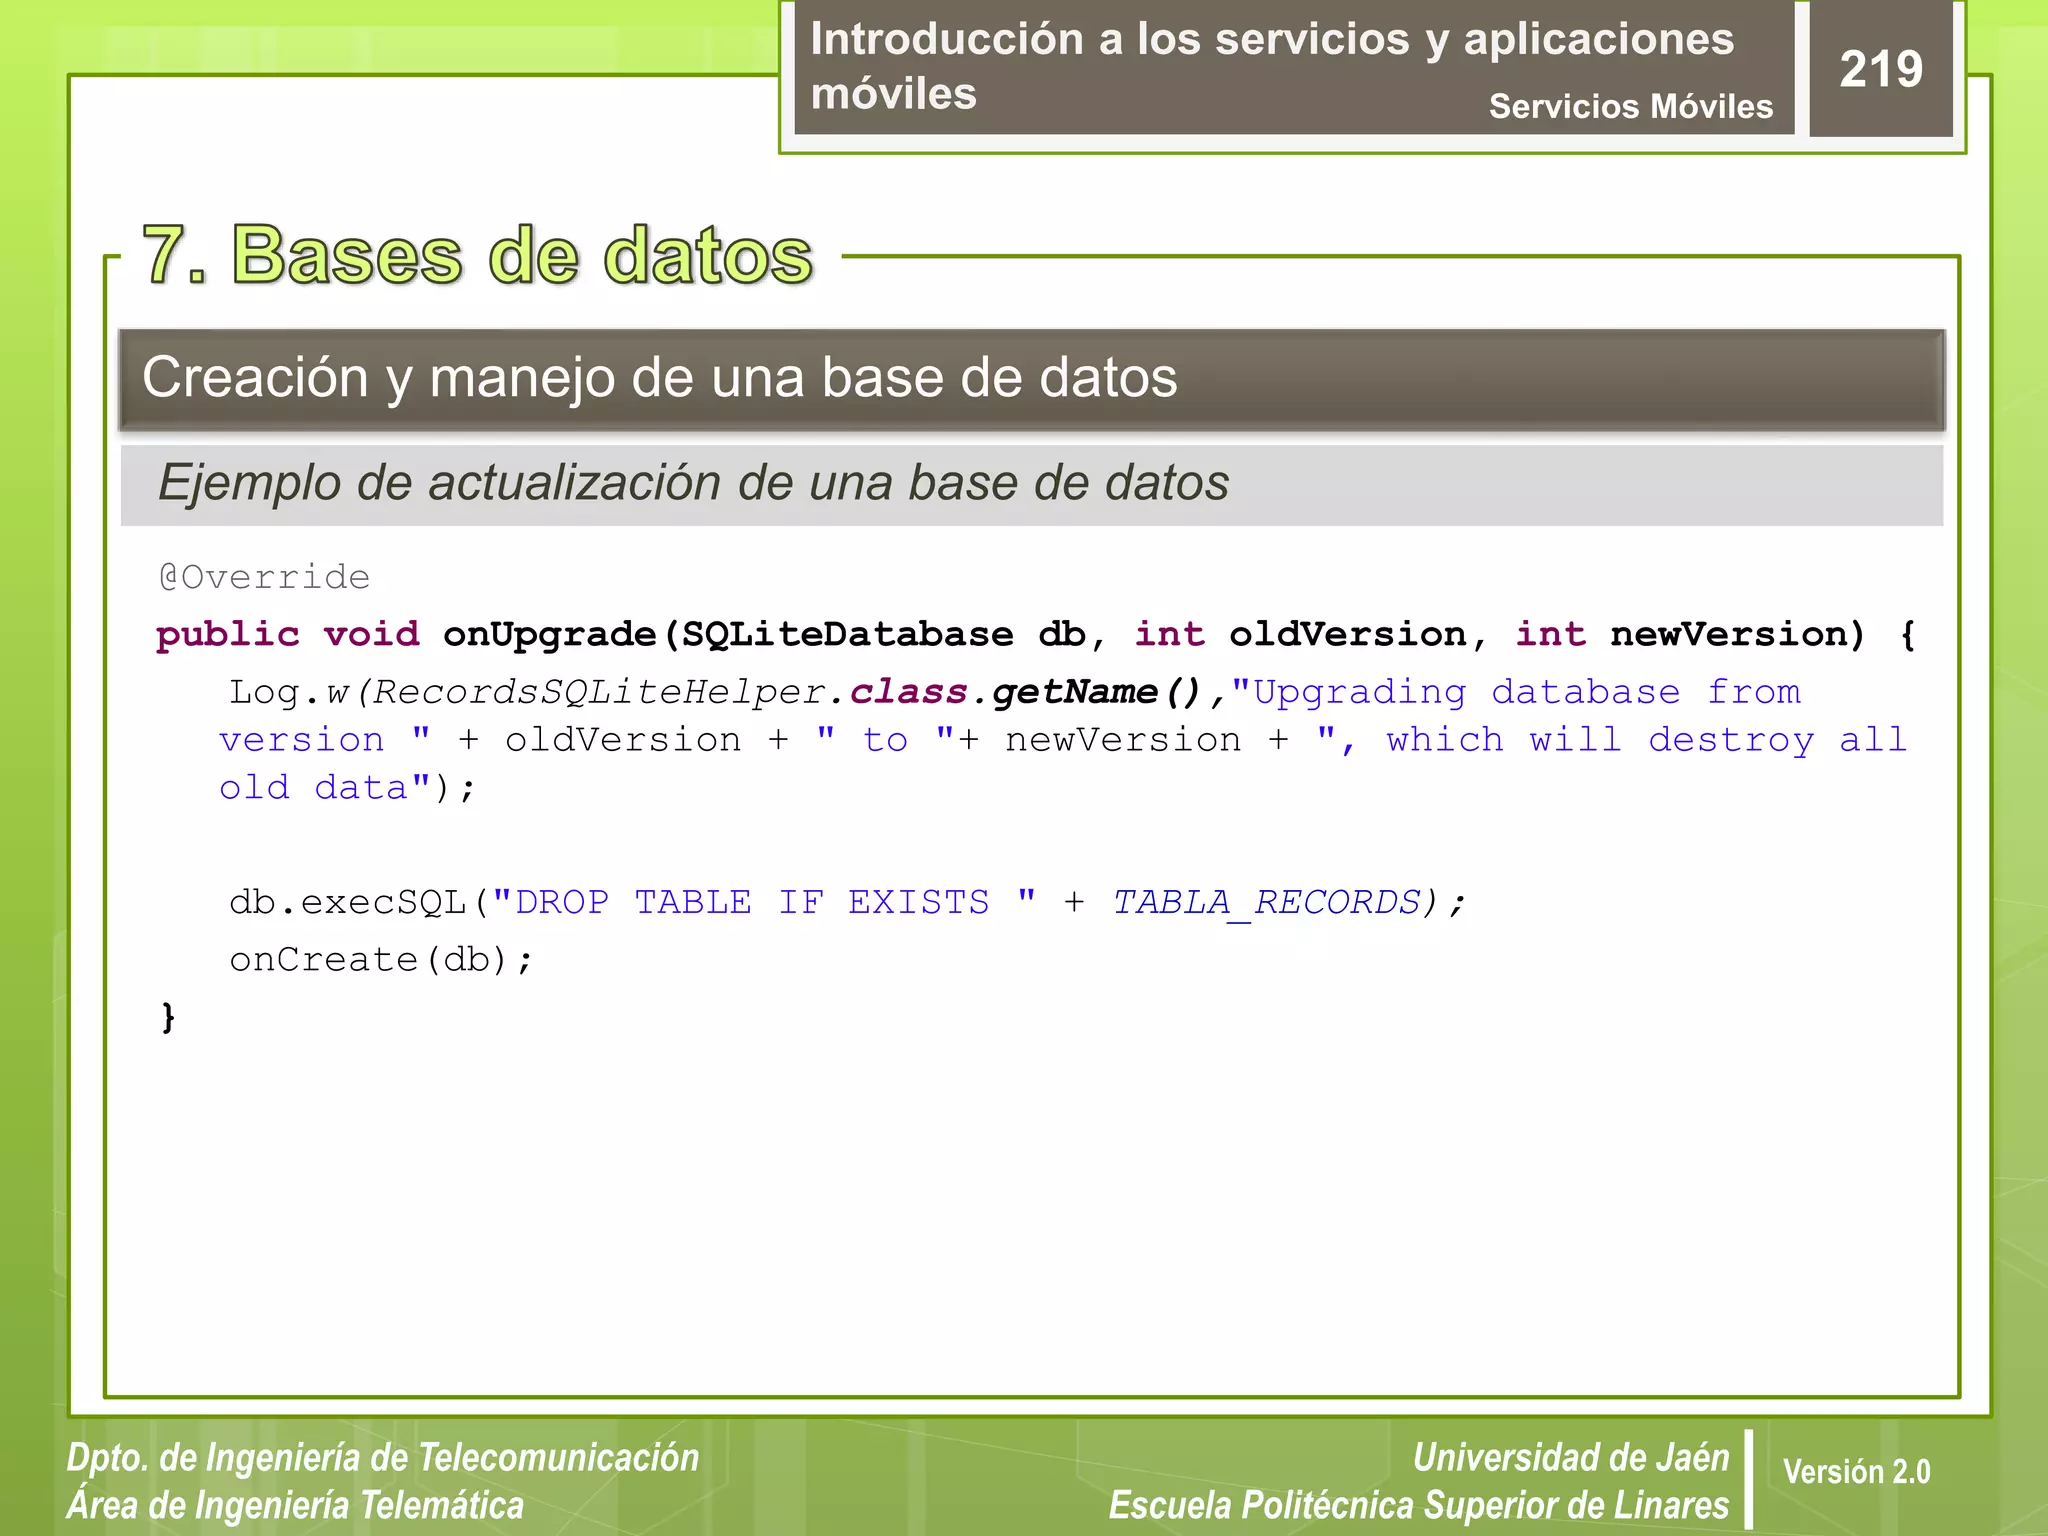Click the 'onCreate(db);' code line
Image resolution: width=2048 pixels, height=1536 pixels.
pos(381,960)
